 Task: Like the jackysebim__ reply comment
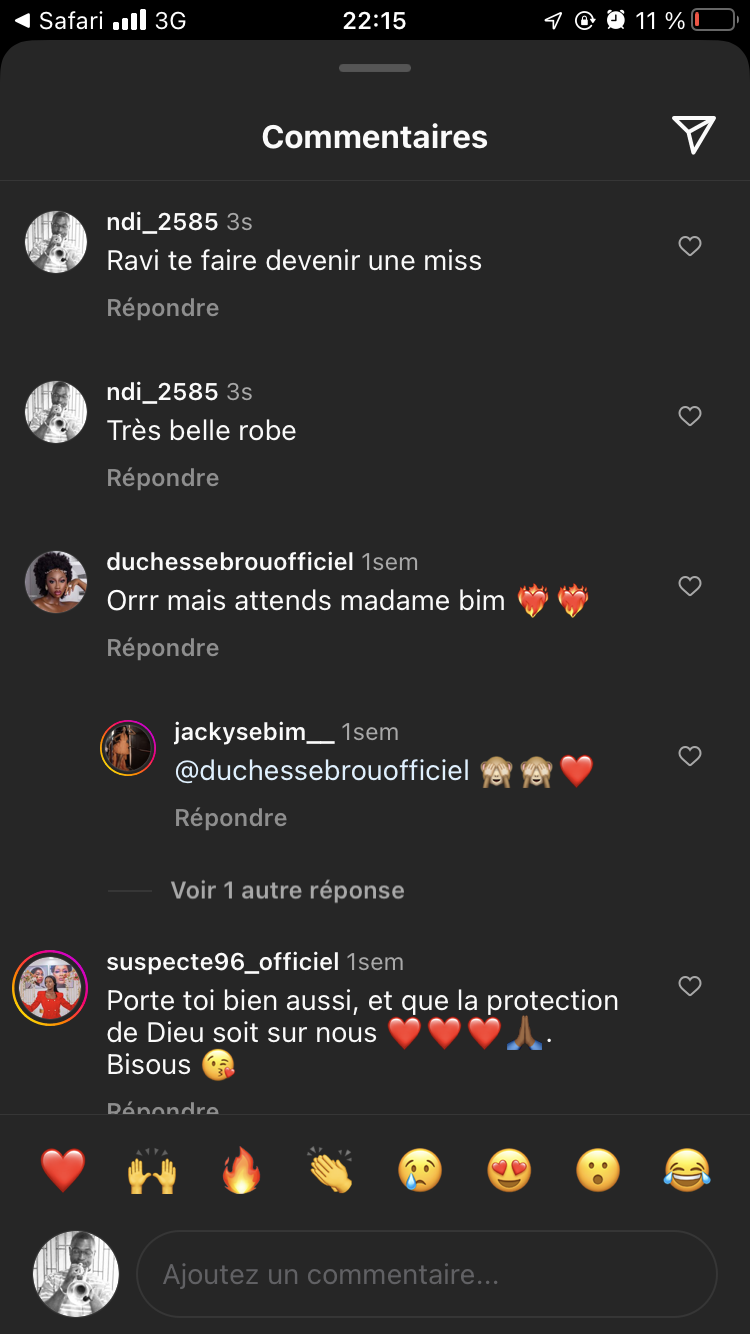coord(690,756)
